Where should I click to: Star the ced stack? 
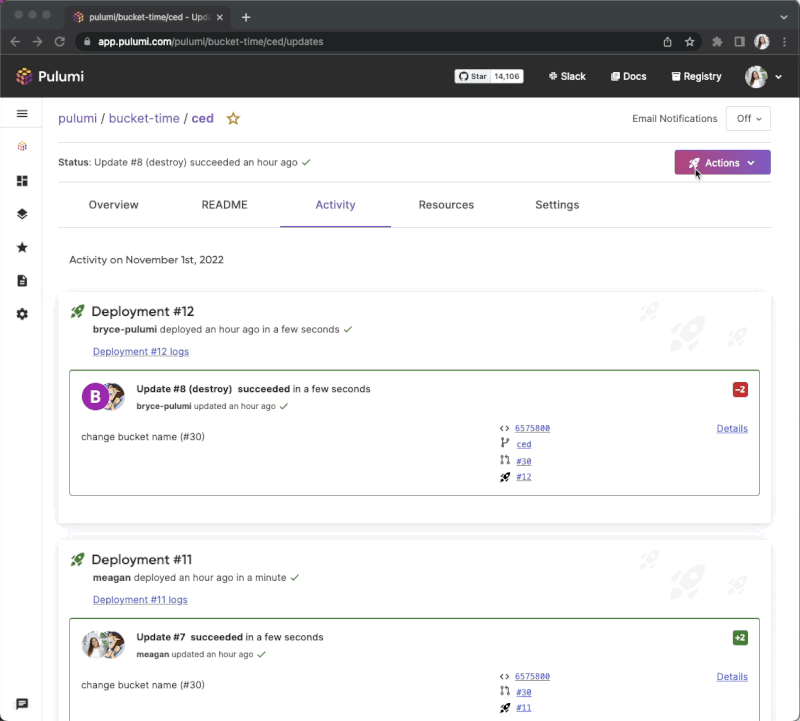233,118
